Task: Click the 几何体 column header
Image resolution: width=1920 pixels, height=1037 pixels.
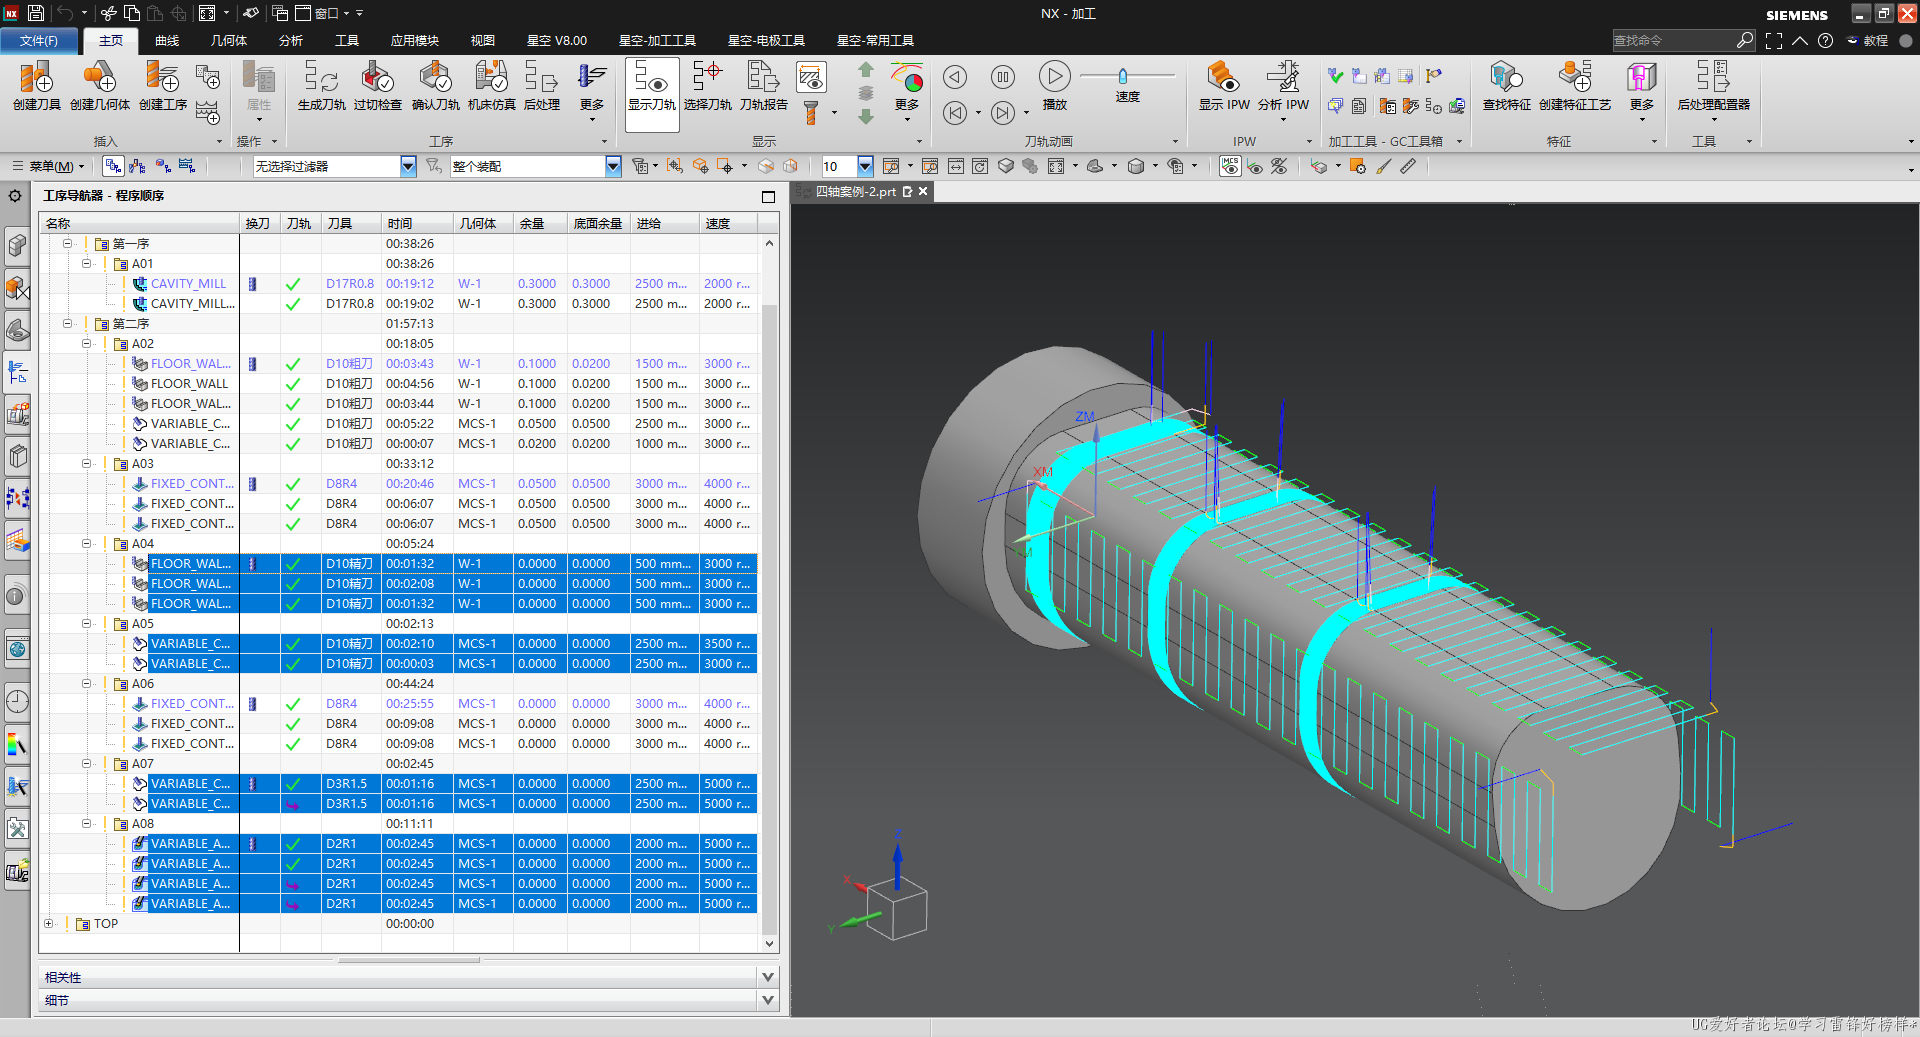Action: [x=483, y=223]
